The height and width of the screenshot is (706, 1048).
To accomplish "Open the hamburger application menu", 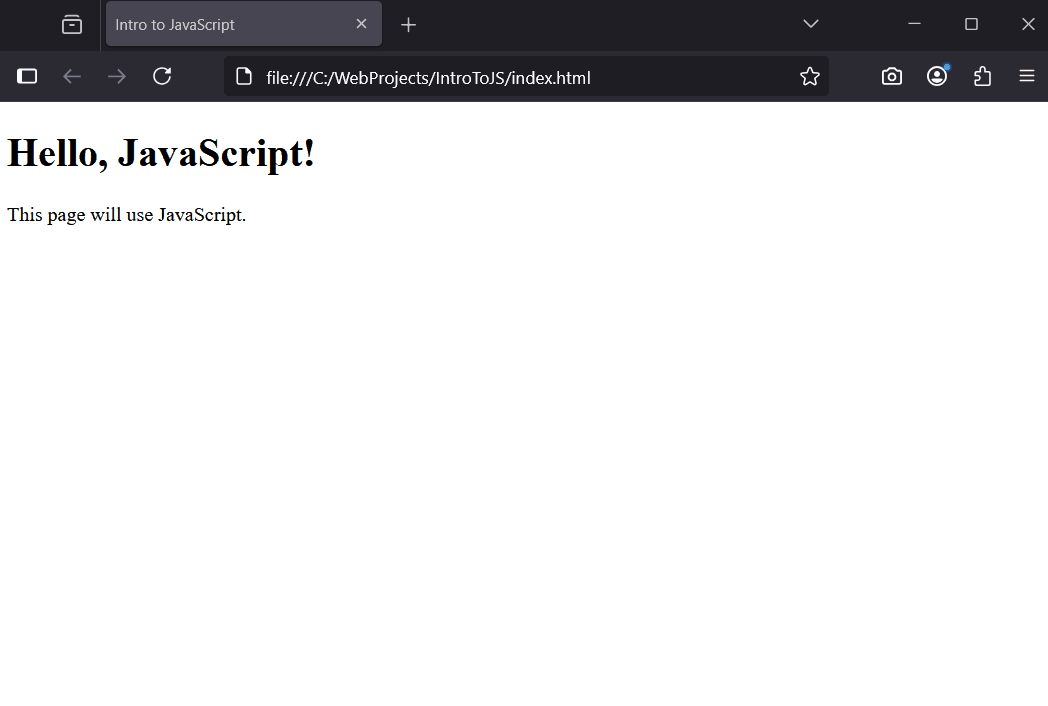I will click(1027, 77).
